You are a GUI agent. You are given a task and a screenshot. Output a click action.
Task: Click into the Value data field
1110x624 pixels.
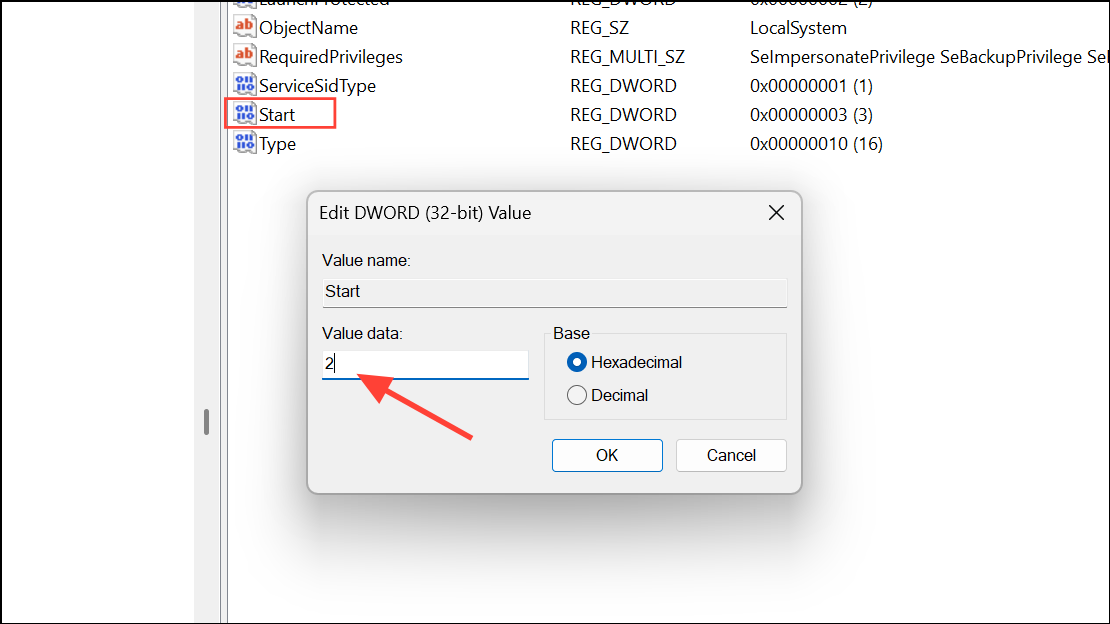point(425,365)
